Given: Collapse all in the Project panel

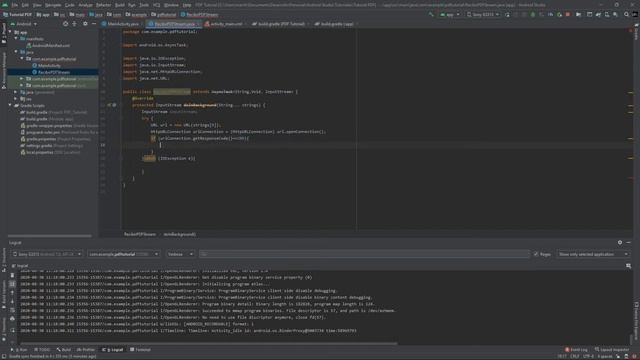Looking at the screenshot, I should pos(74,24).
